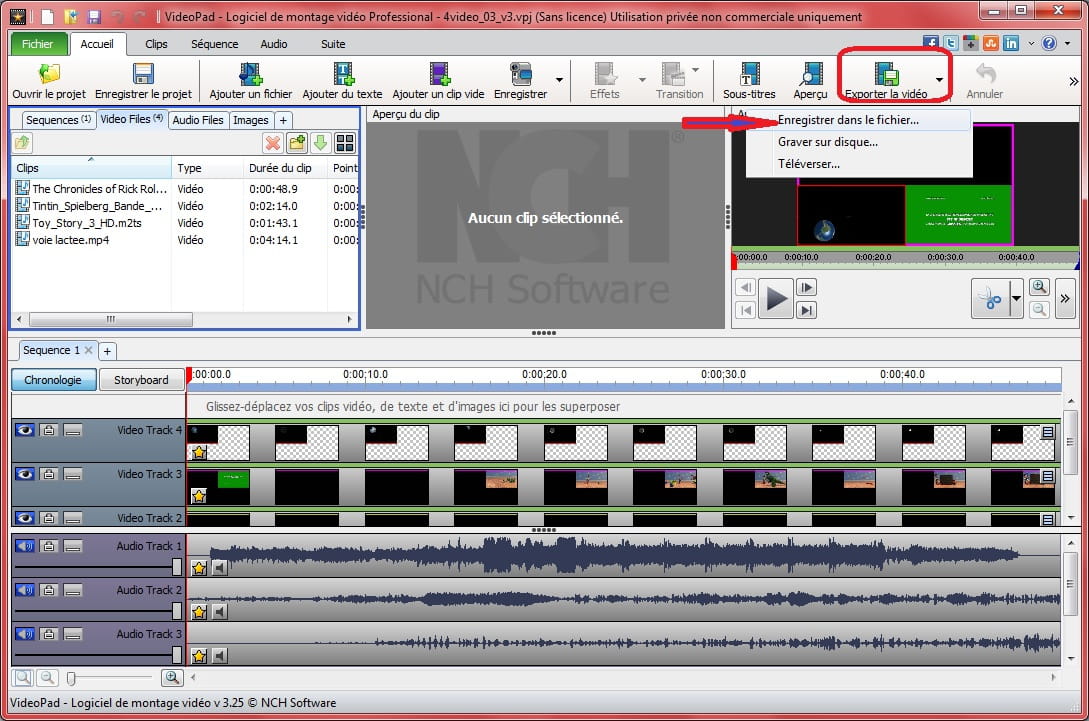
Task: Switch to the Clips ribbon tab
Action: (x=156, y=44)
